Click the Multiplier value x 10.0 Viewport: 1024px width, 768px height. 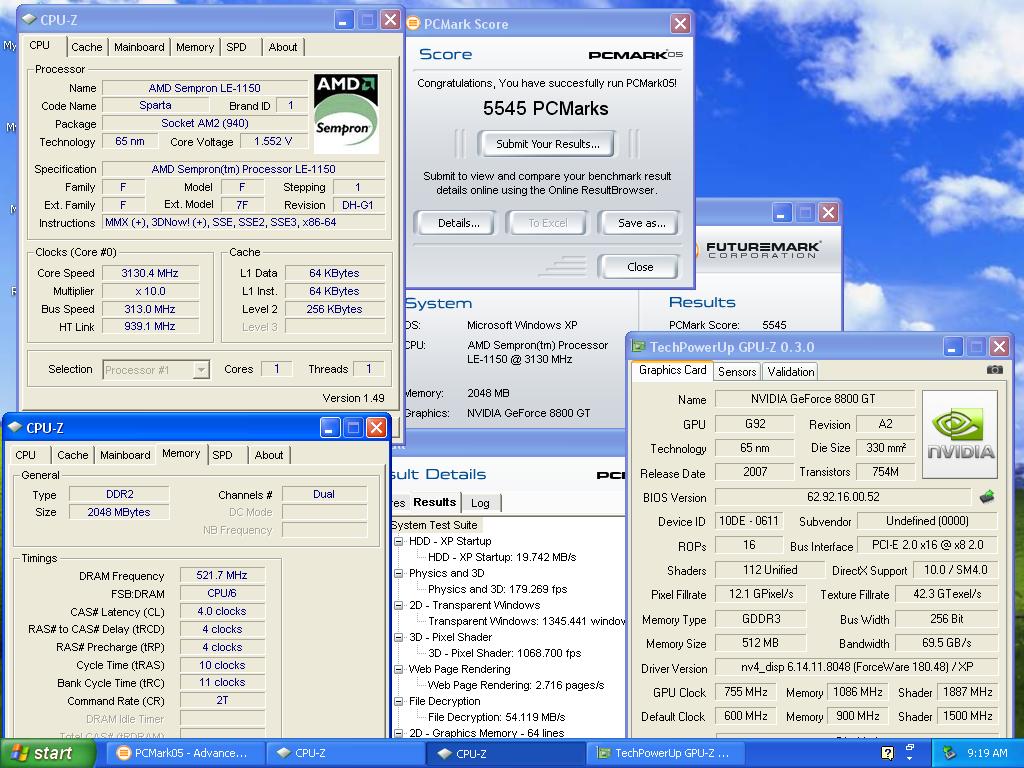[x=150, y=291]
